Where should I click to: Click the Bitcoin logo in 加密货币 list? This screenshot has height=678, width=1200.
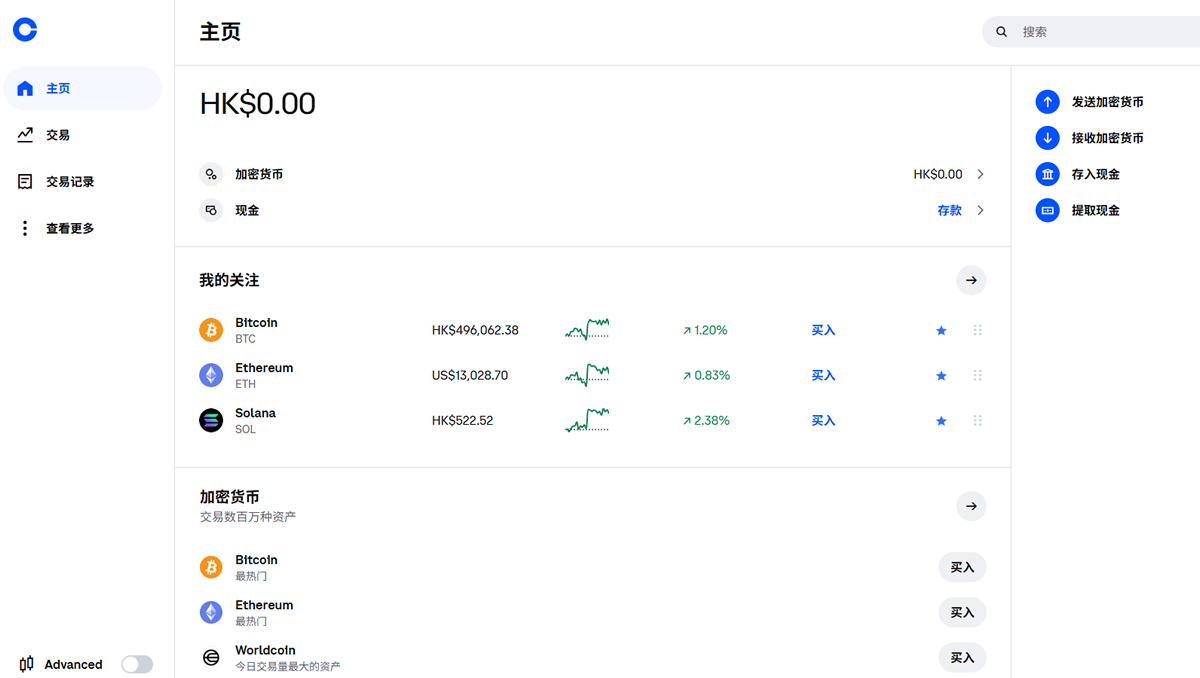pos(211,567)
